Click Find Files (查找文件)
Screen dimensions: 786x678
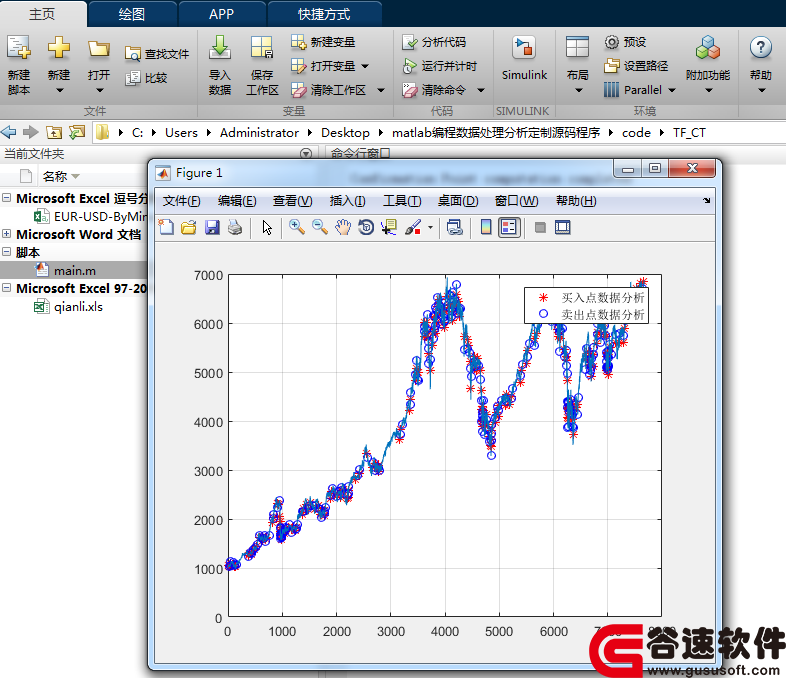coord(157,54)
